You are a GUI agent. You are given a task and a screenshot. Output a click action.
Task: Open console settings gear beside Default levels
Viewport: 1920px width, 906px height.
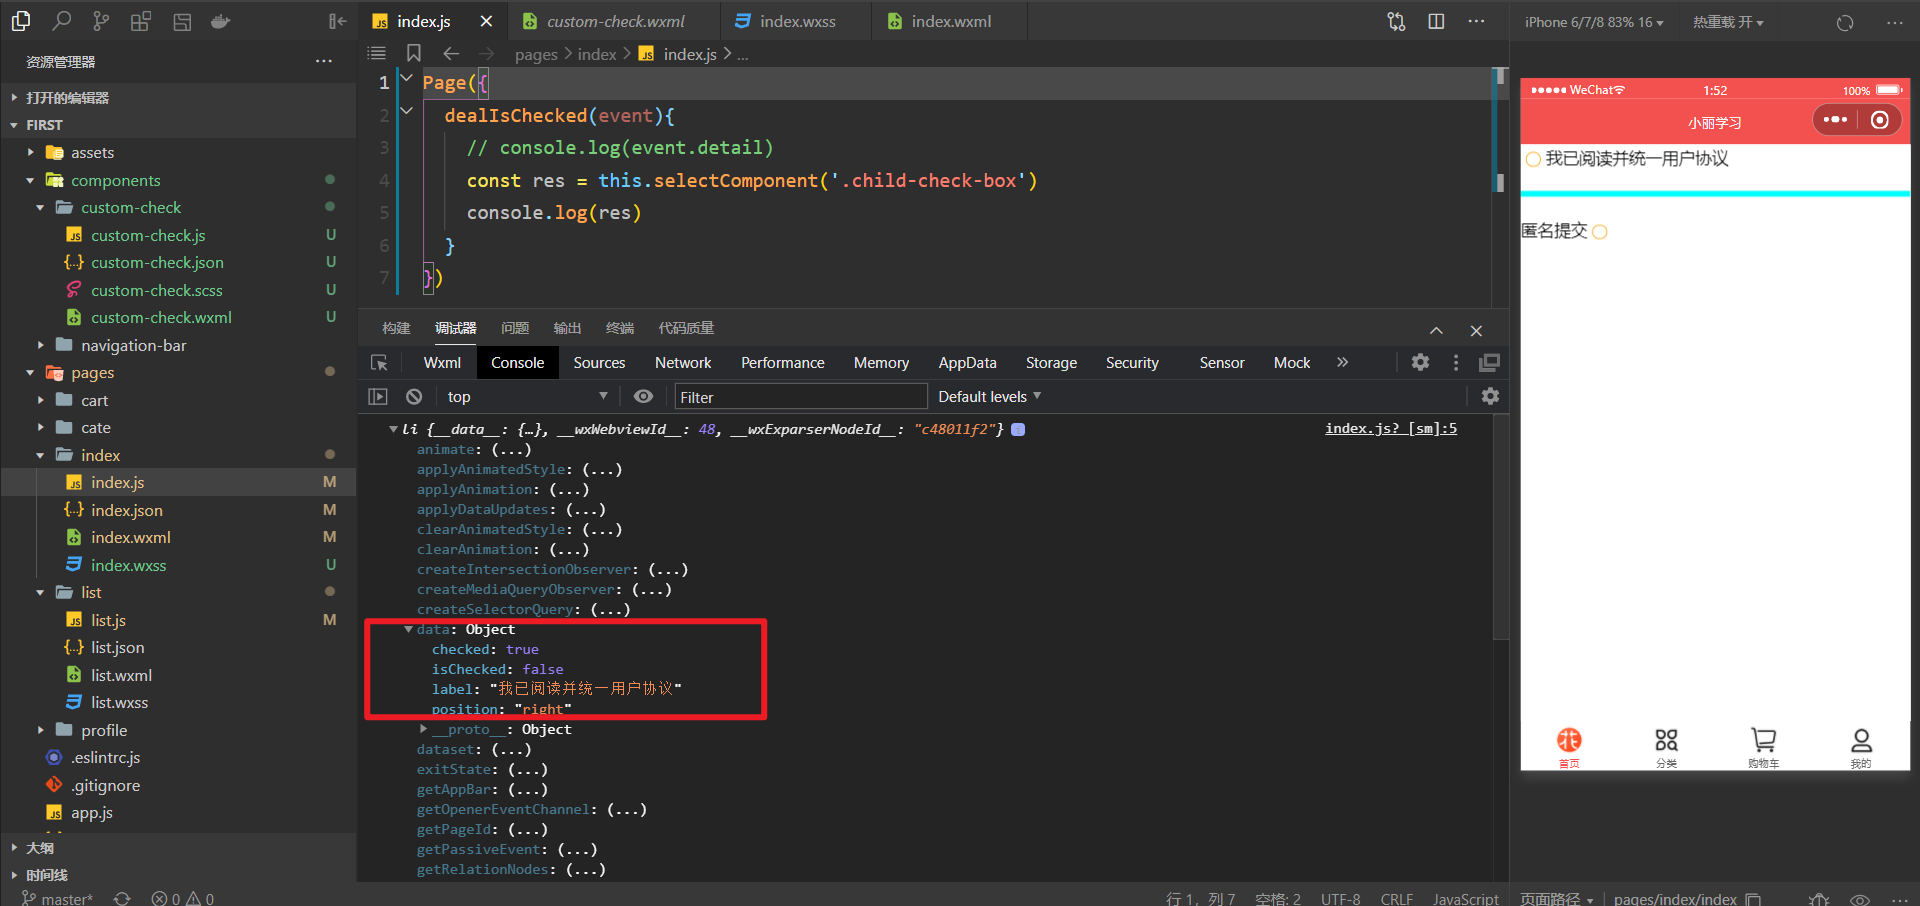point(1490,396)
